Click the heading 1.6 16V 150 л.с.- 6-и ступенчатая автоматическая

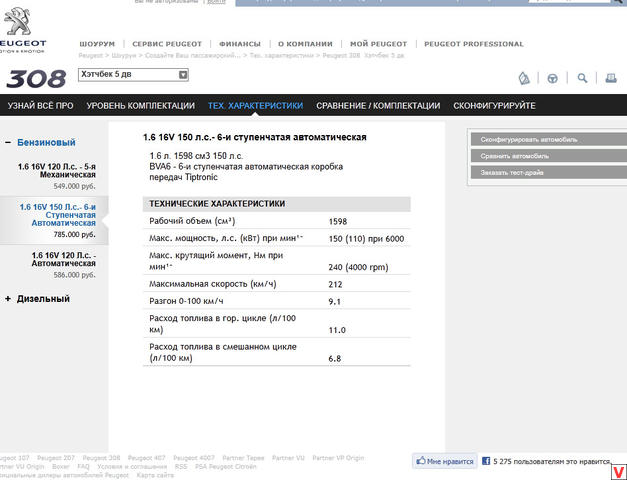tap(255, 138)
